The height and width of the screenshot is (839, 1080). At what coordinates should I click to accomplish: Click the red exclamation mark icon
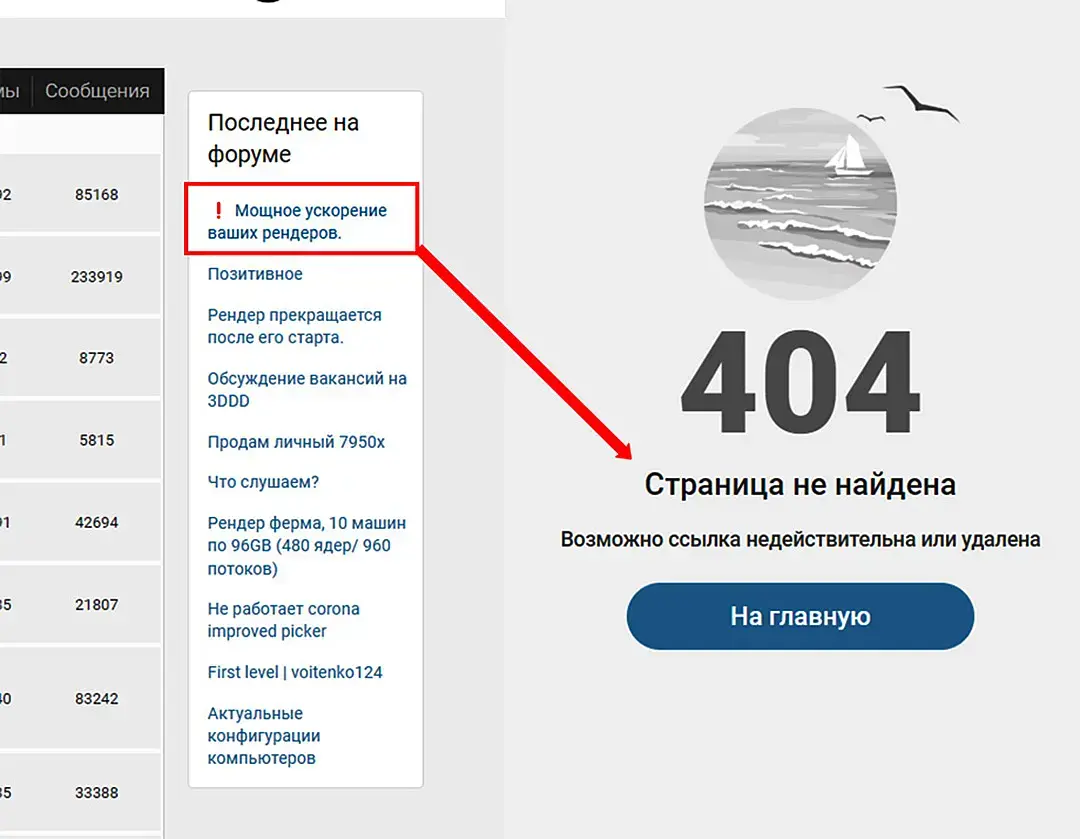pyautogui.click(x=218, y=210)
